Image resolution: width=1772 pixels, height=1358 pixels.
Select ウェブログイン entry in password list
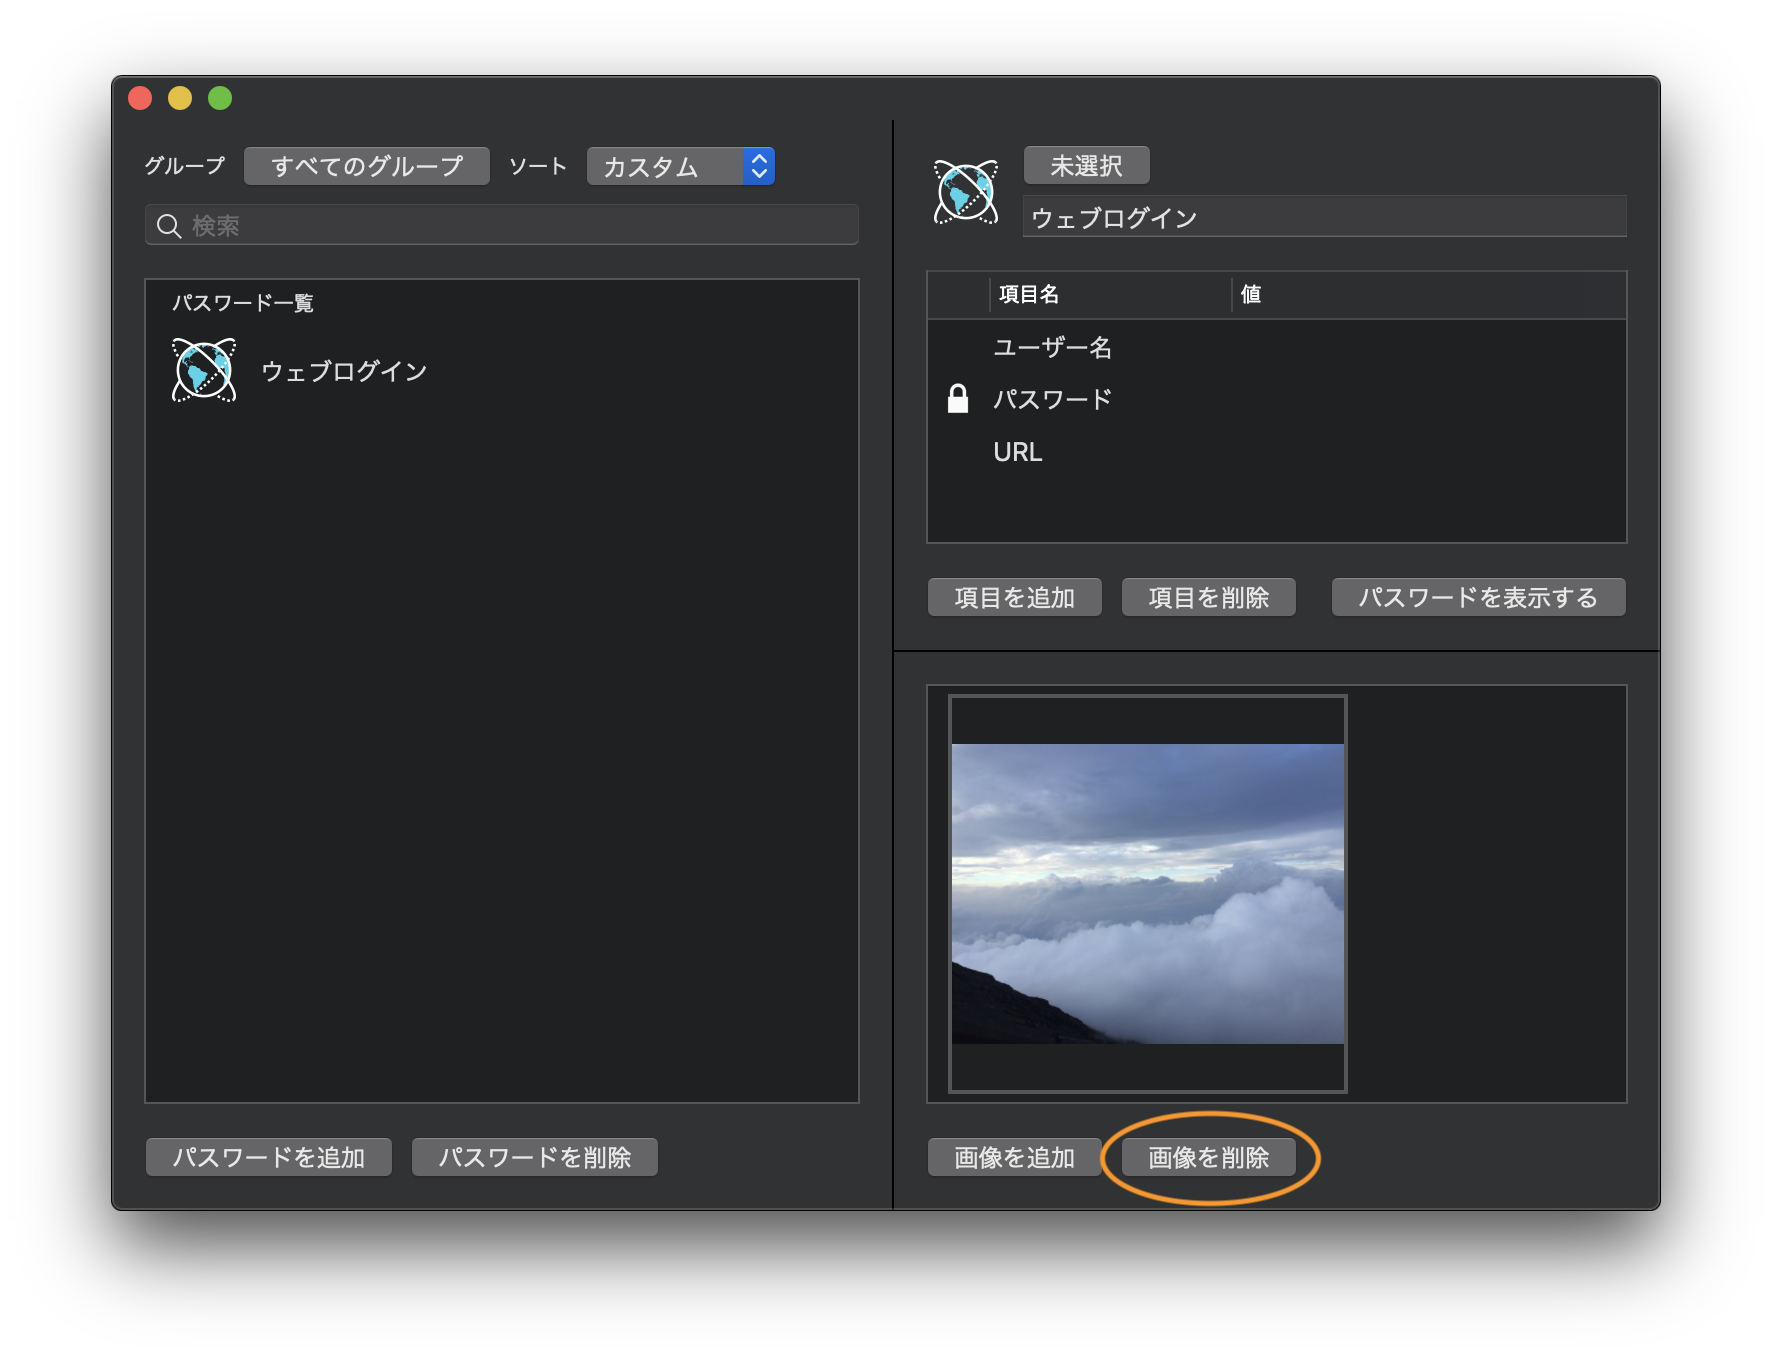click(x=502, y=371)
